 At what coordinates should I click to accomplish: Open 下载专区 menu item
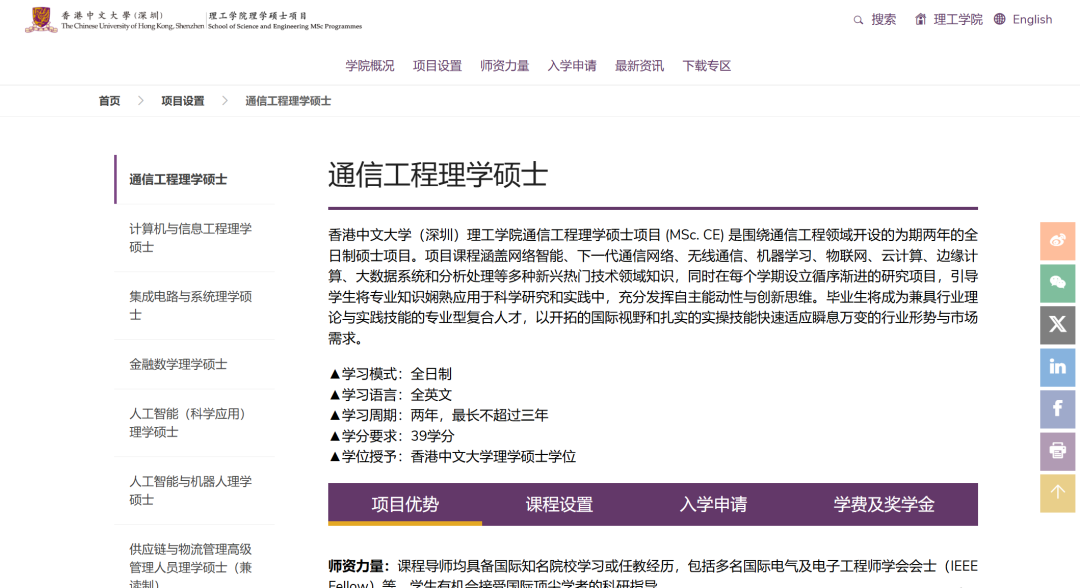click(x=707, y=65)
